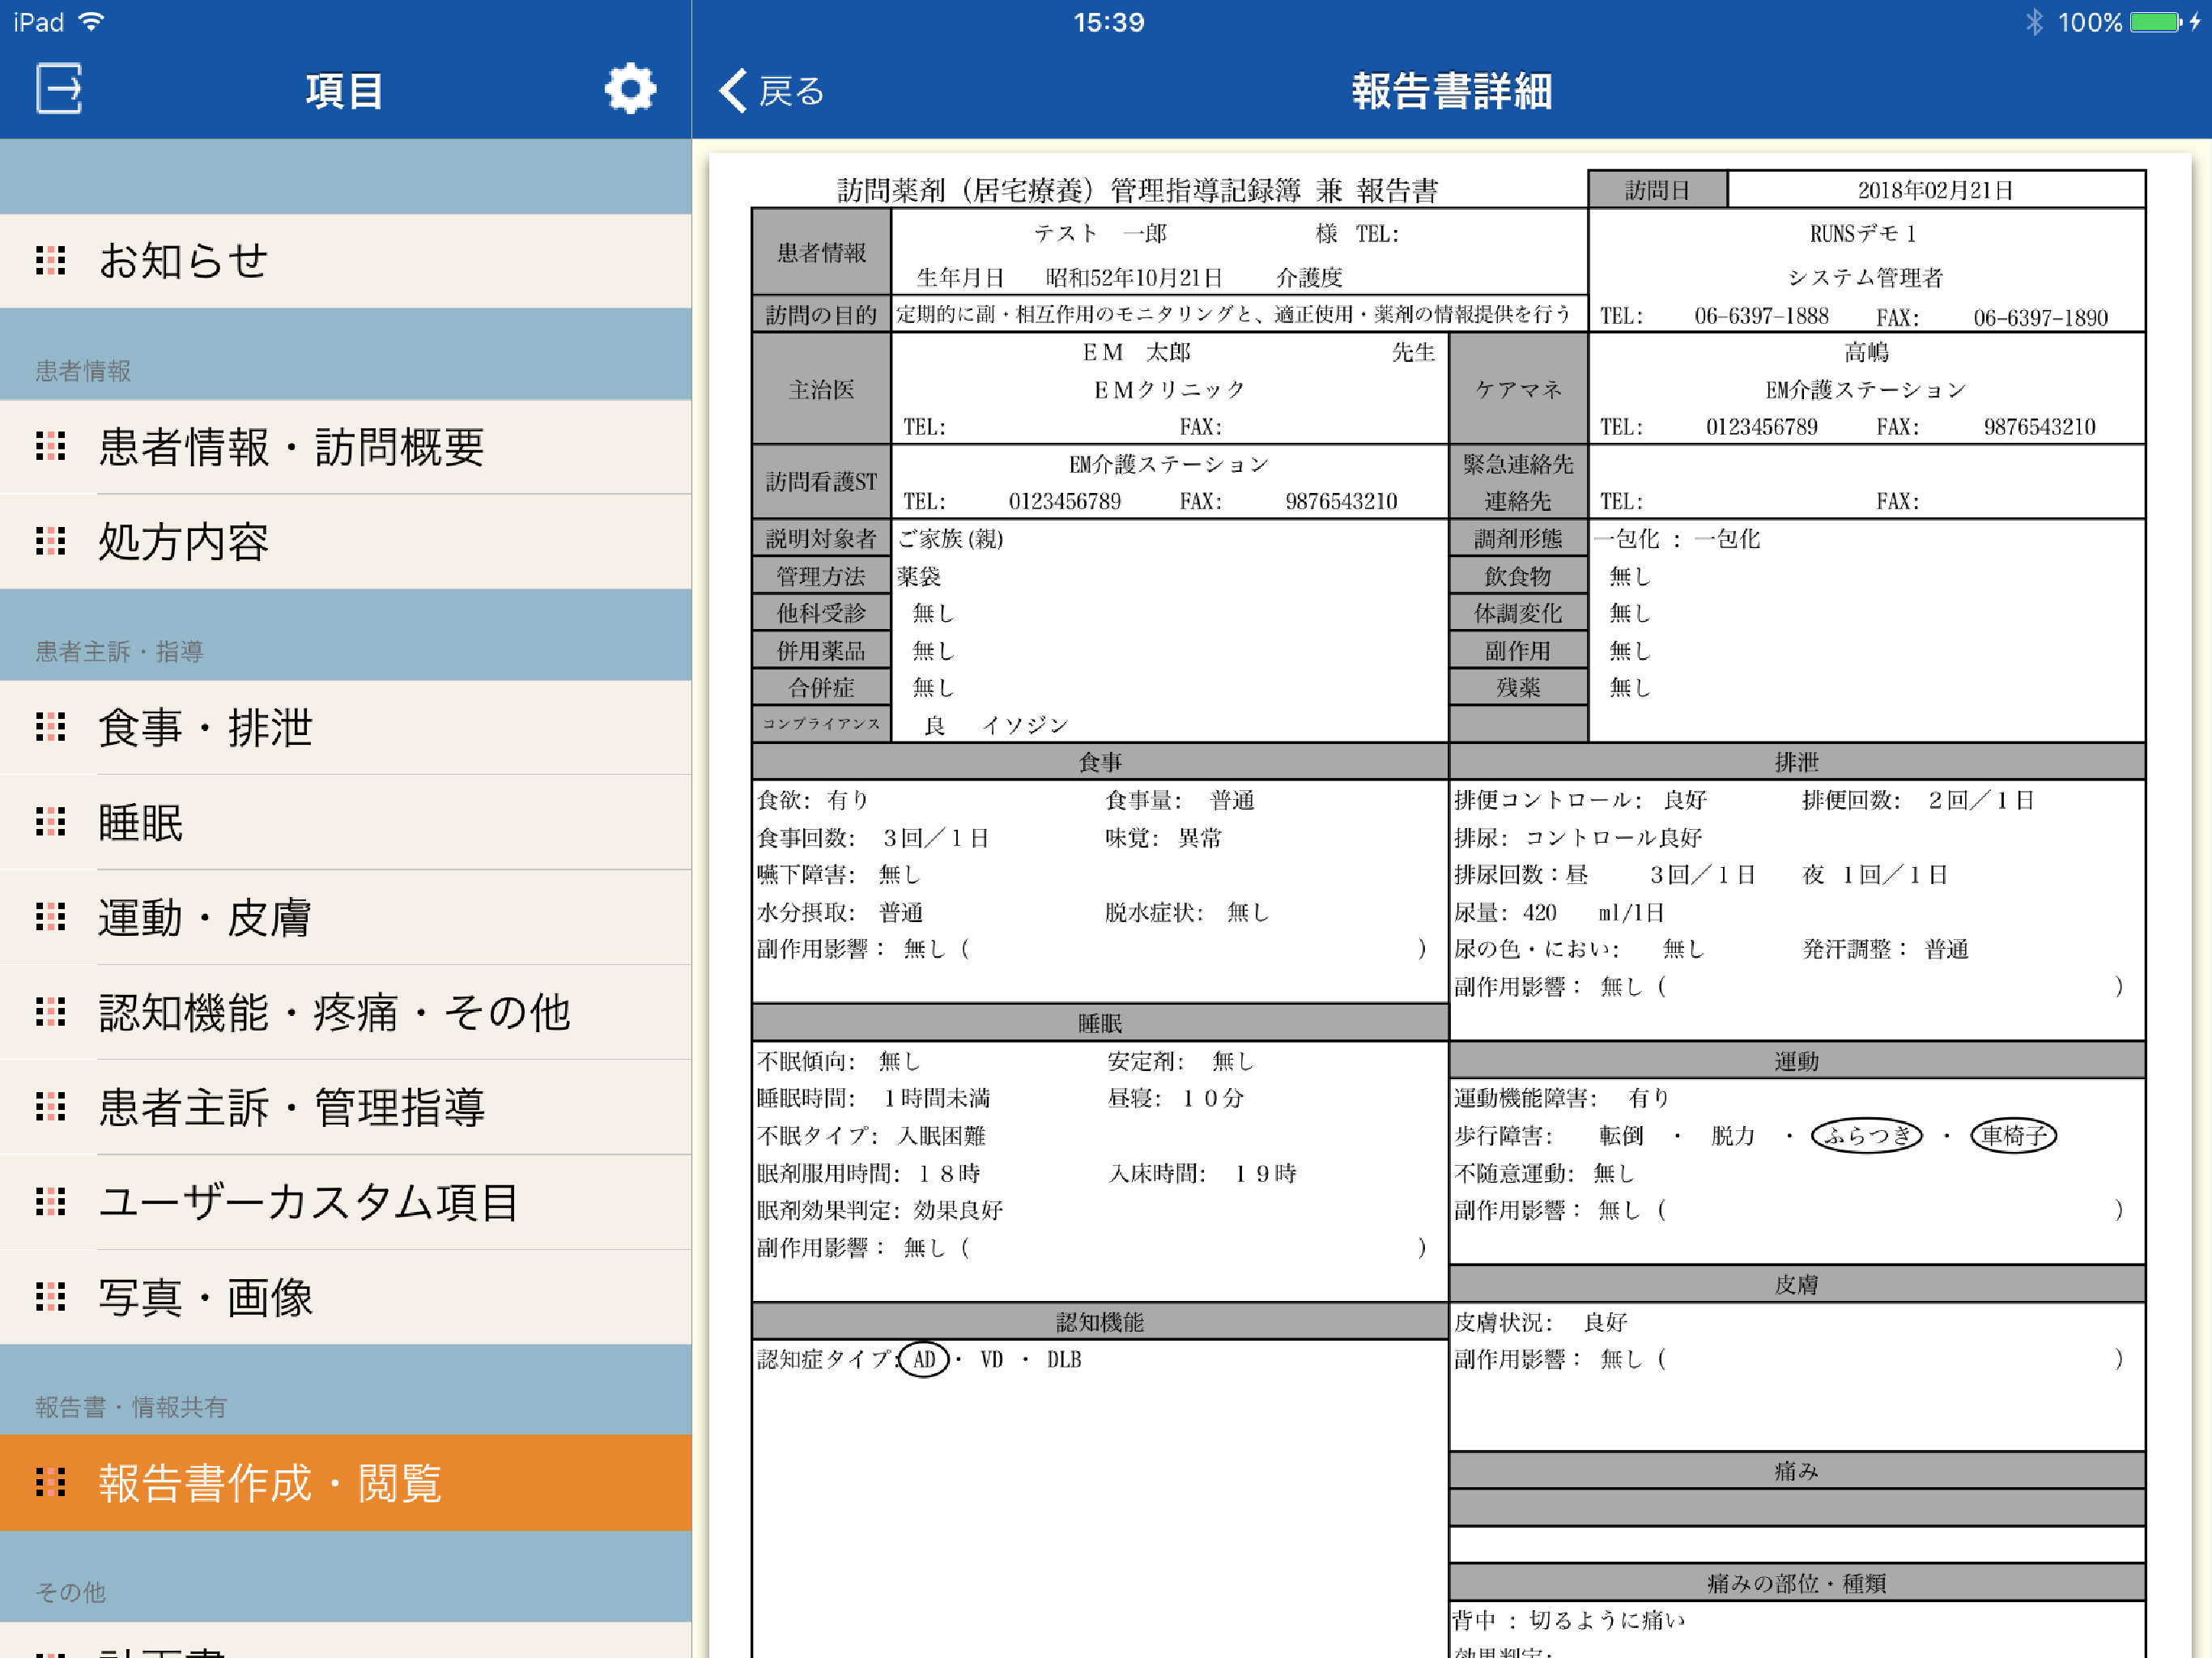Tap the back chevron beside 戻る
Image resolution: width=2212 pixels, height=1658 pixels.
(x=734, y=91)
